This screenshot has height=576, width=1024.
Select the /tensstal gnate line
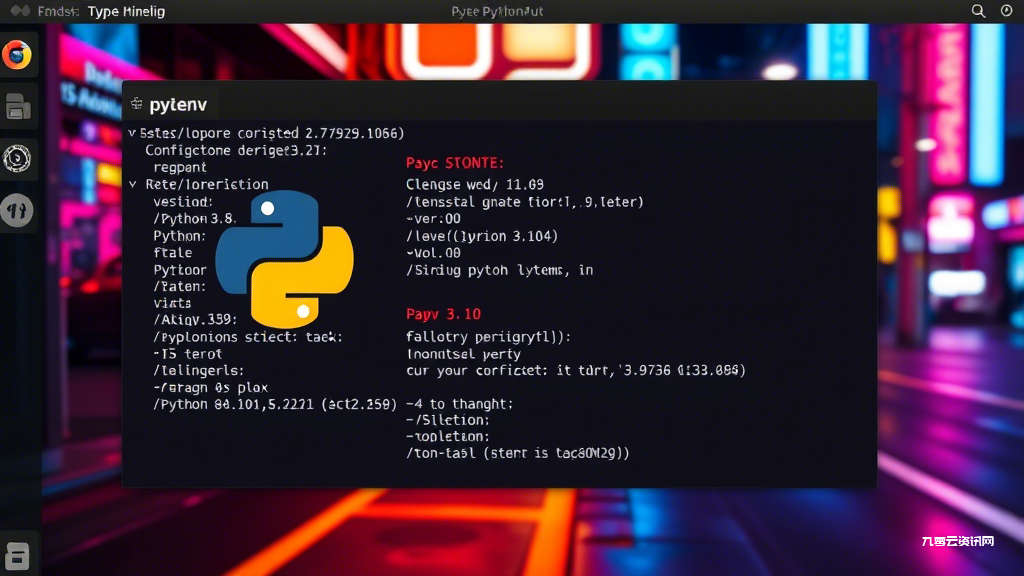point(524,202)
